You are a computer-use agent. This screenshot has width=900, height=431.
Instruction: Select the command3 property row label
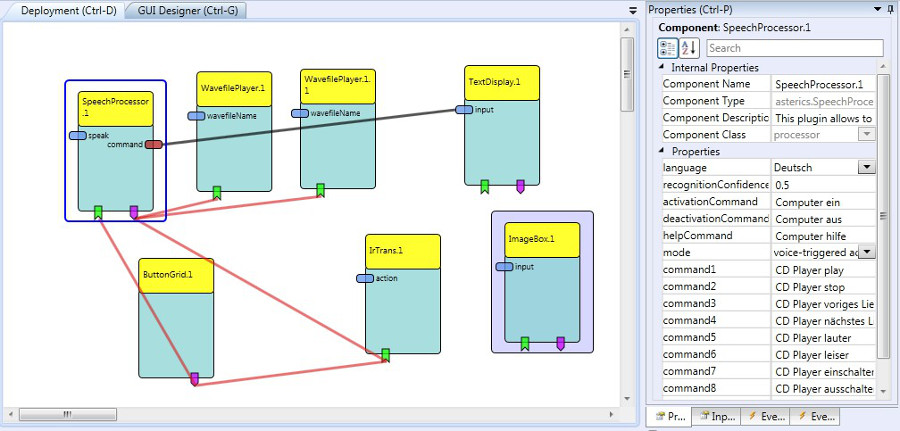point(689,303)
